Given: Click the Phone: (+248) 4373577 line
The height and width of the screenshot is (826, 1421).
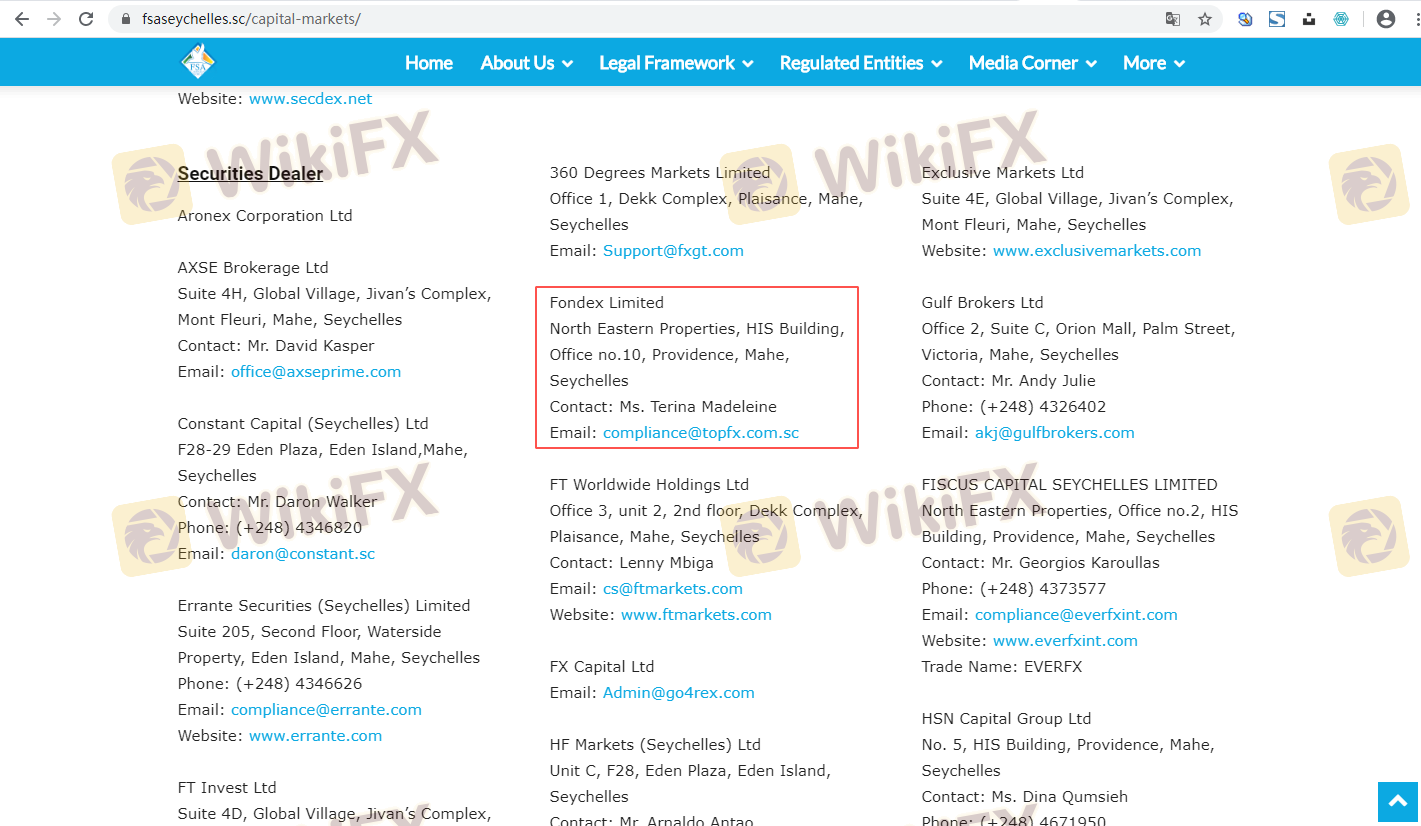Looking at the screenshot, I should coord(1014,589).
